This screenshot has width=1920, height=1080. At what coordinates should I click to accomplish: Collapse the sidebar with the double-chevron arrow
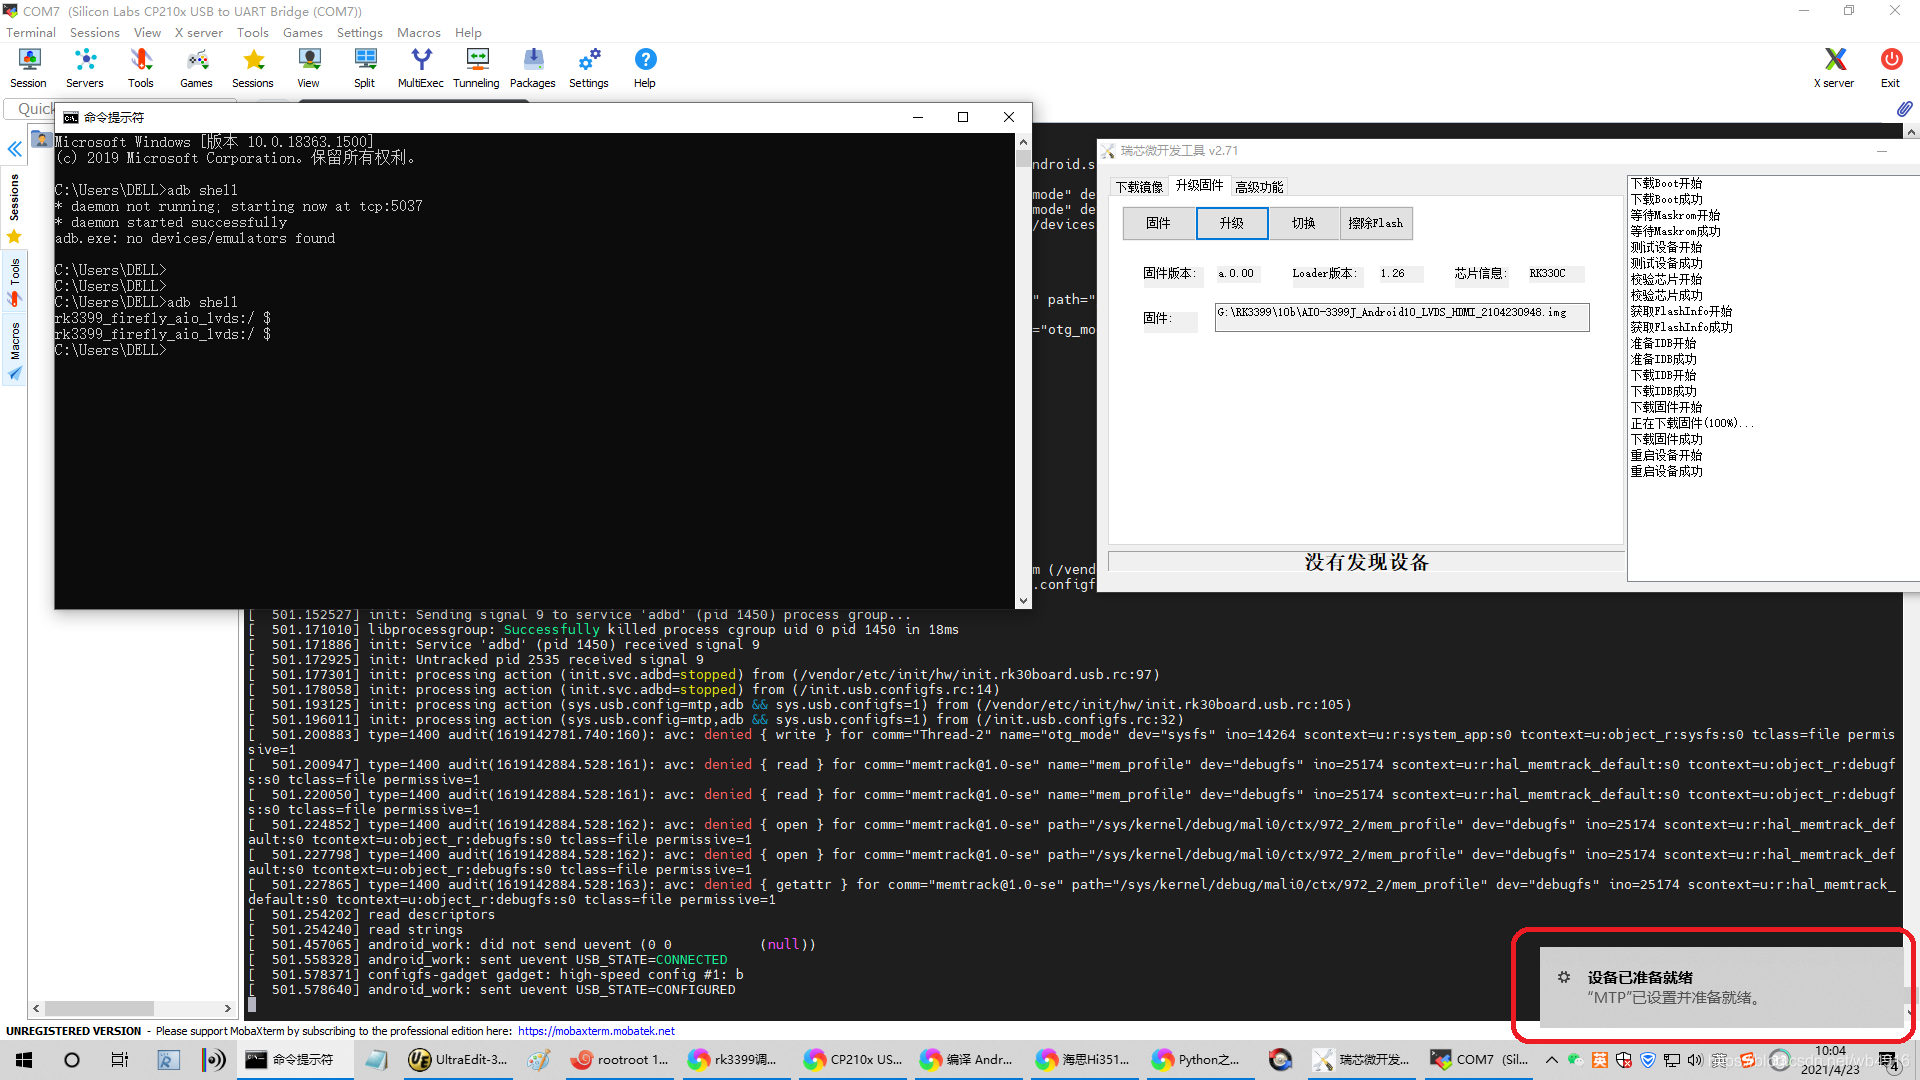(15, 149)
